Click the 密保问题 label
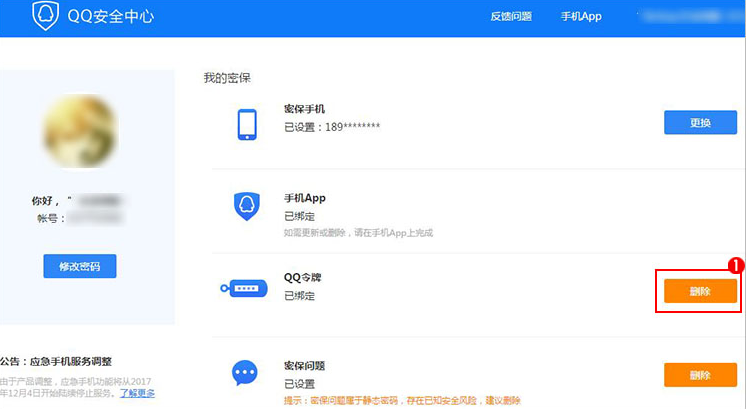Viewport: 746px width, 409px height. coord(304,366)
